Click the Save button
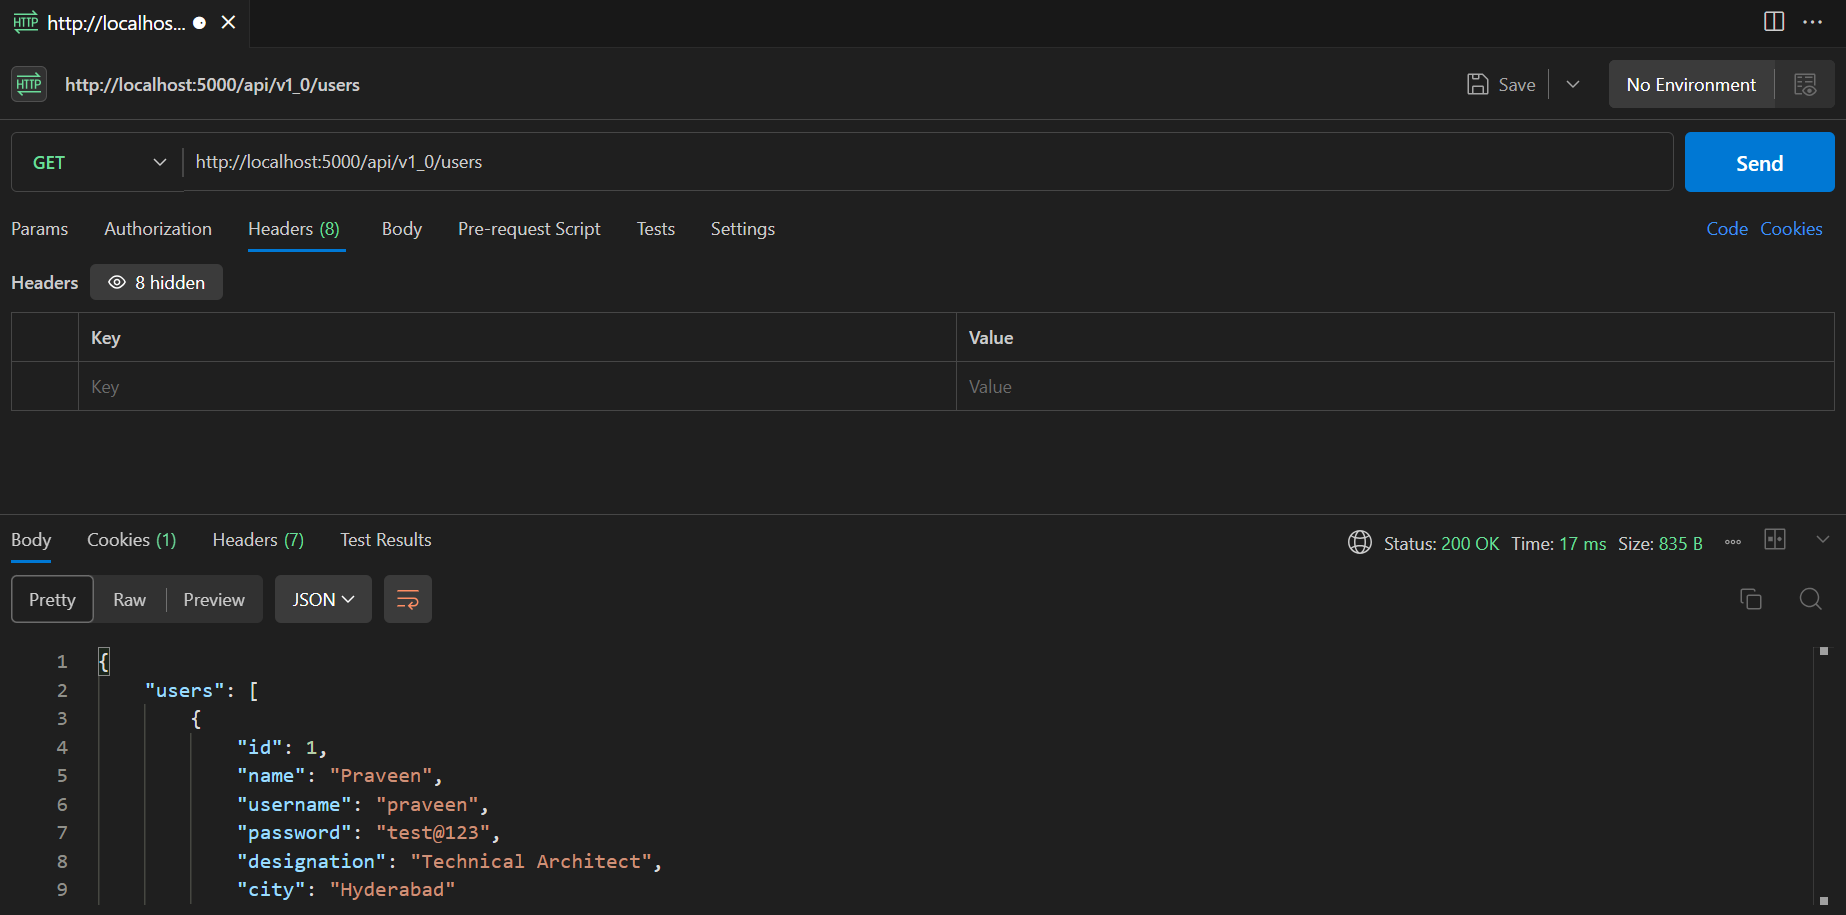 pos(1501,85)
